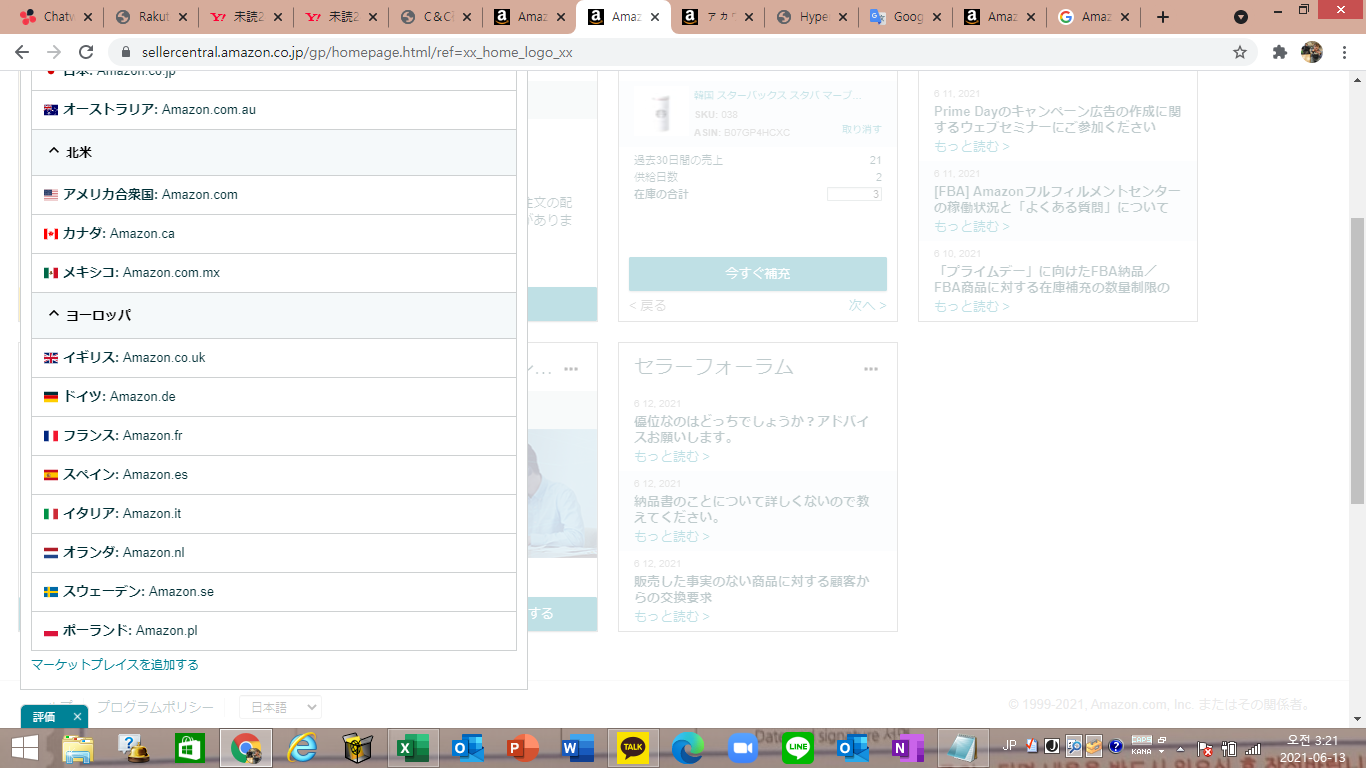Pick スペイン Amazon.es marketplace
This screenshot has width=1366, height=768.
point(274,474)
